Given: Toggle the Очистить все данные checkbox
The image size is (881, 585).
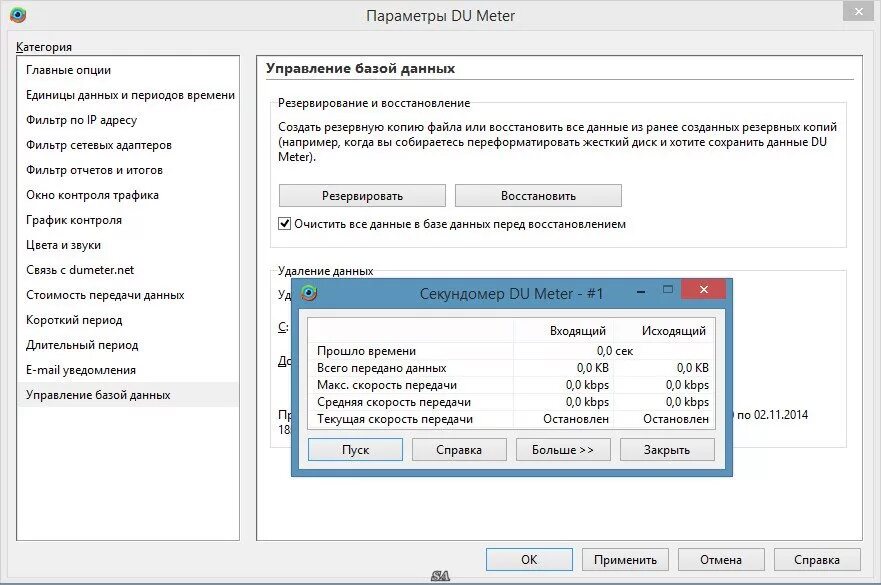Looking at the screenshot, I should coord(285,224).
